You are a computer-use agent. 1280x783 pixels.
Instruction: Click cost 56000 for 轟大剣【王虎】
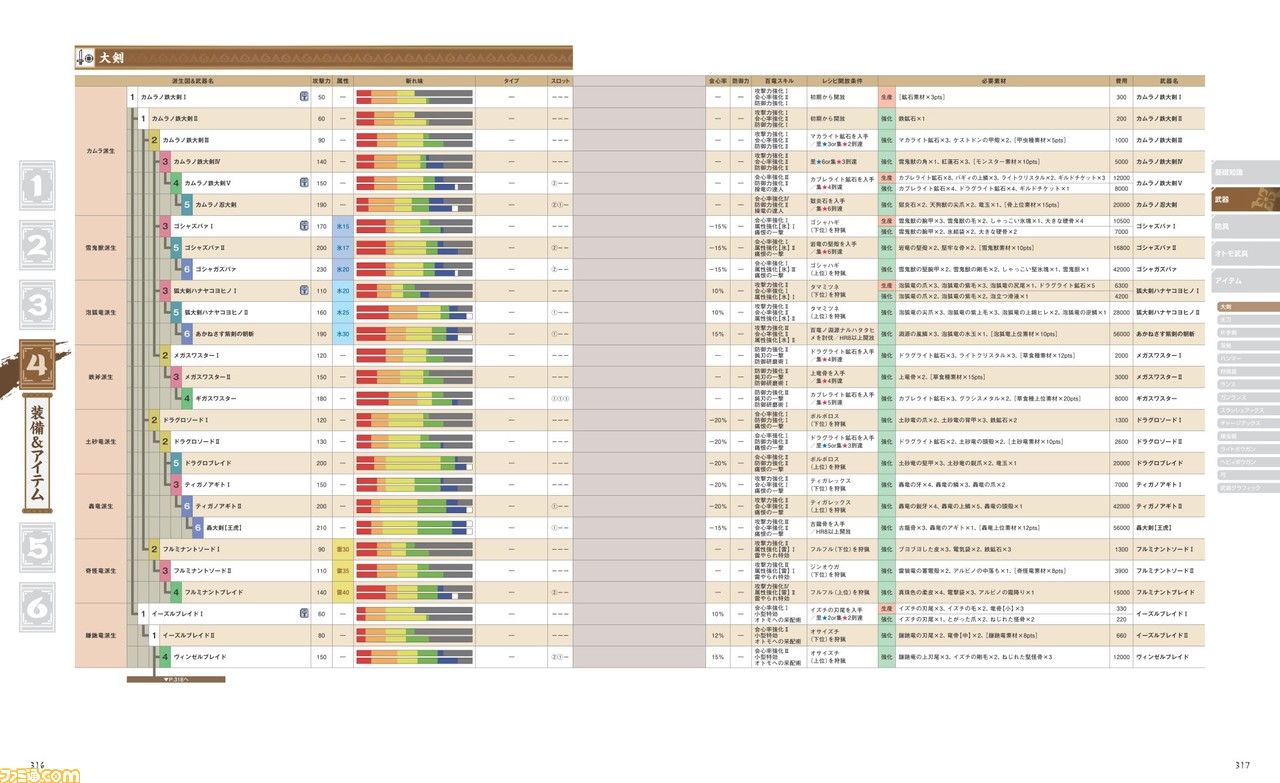[1120, 527]
